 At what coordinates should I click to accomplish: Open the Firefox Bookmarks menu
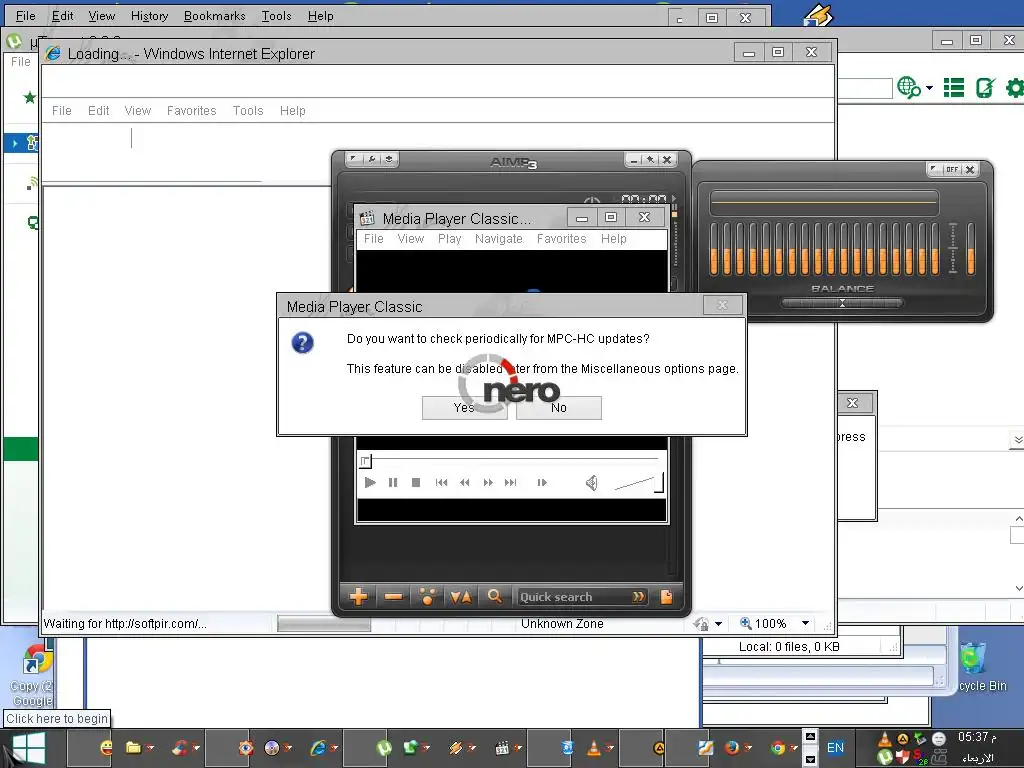click(214, 16)
